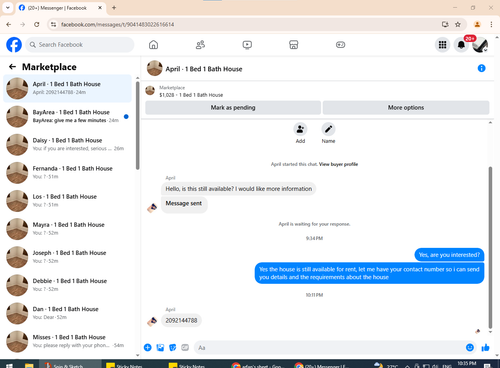Viewport: 500px width, 368px height.
Task: Open Chrome three-dot menu
Action: [491, 24]
